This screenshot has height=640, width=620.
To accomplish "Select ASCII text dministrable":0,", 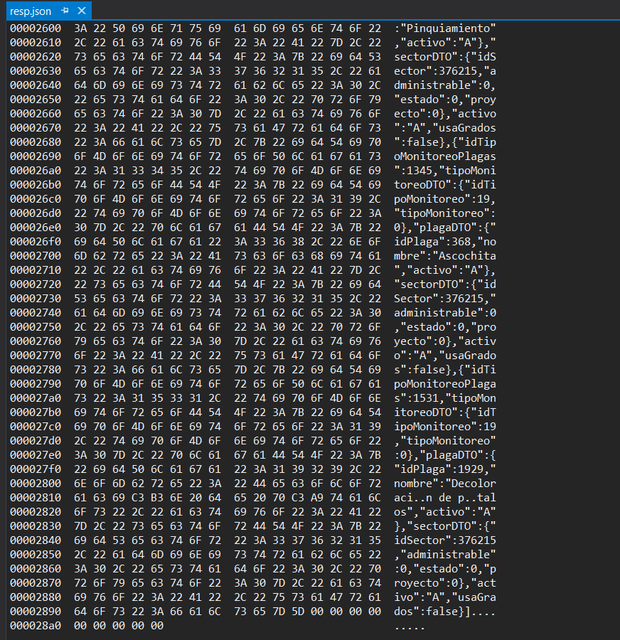I will coord(445,85).
